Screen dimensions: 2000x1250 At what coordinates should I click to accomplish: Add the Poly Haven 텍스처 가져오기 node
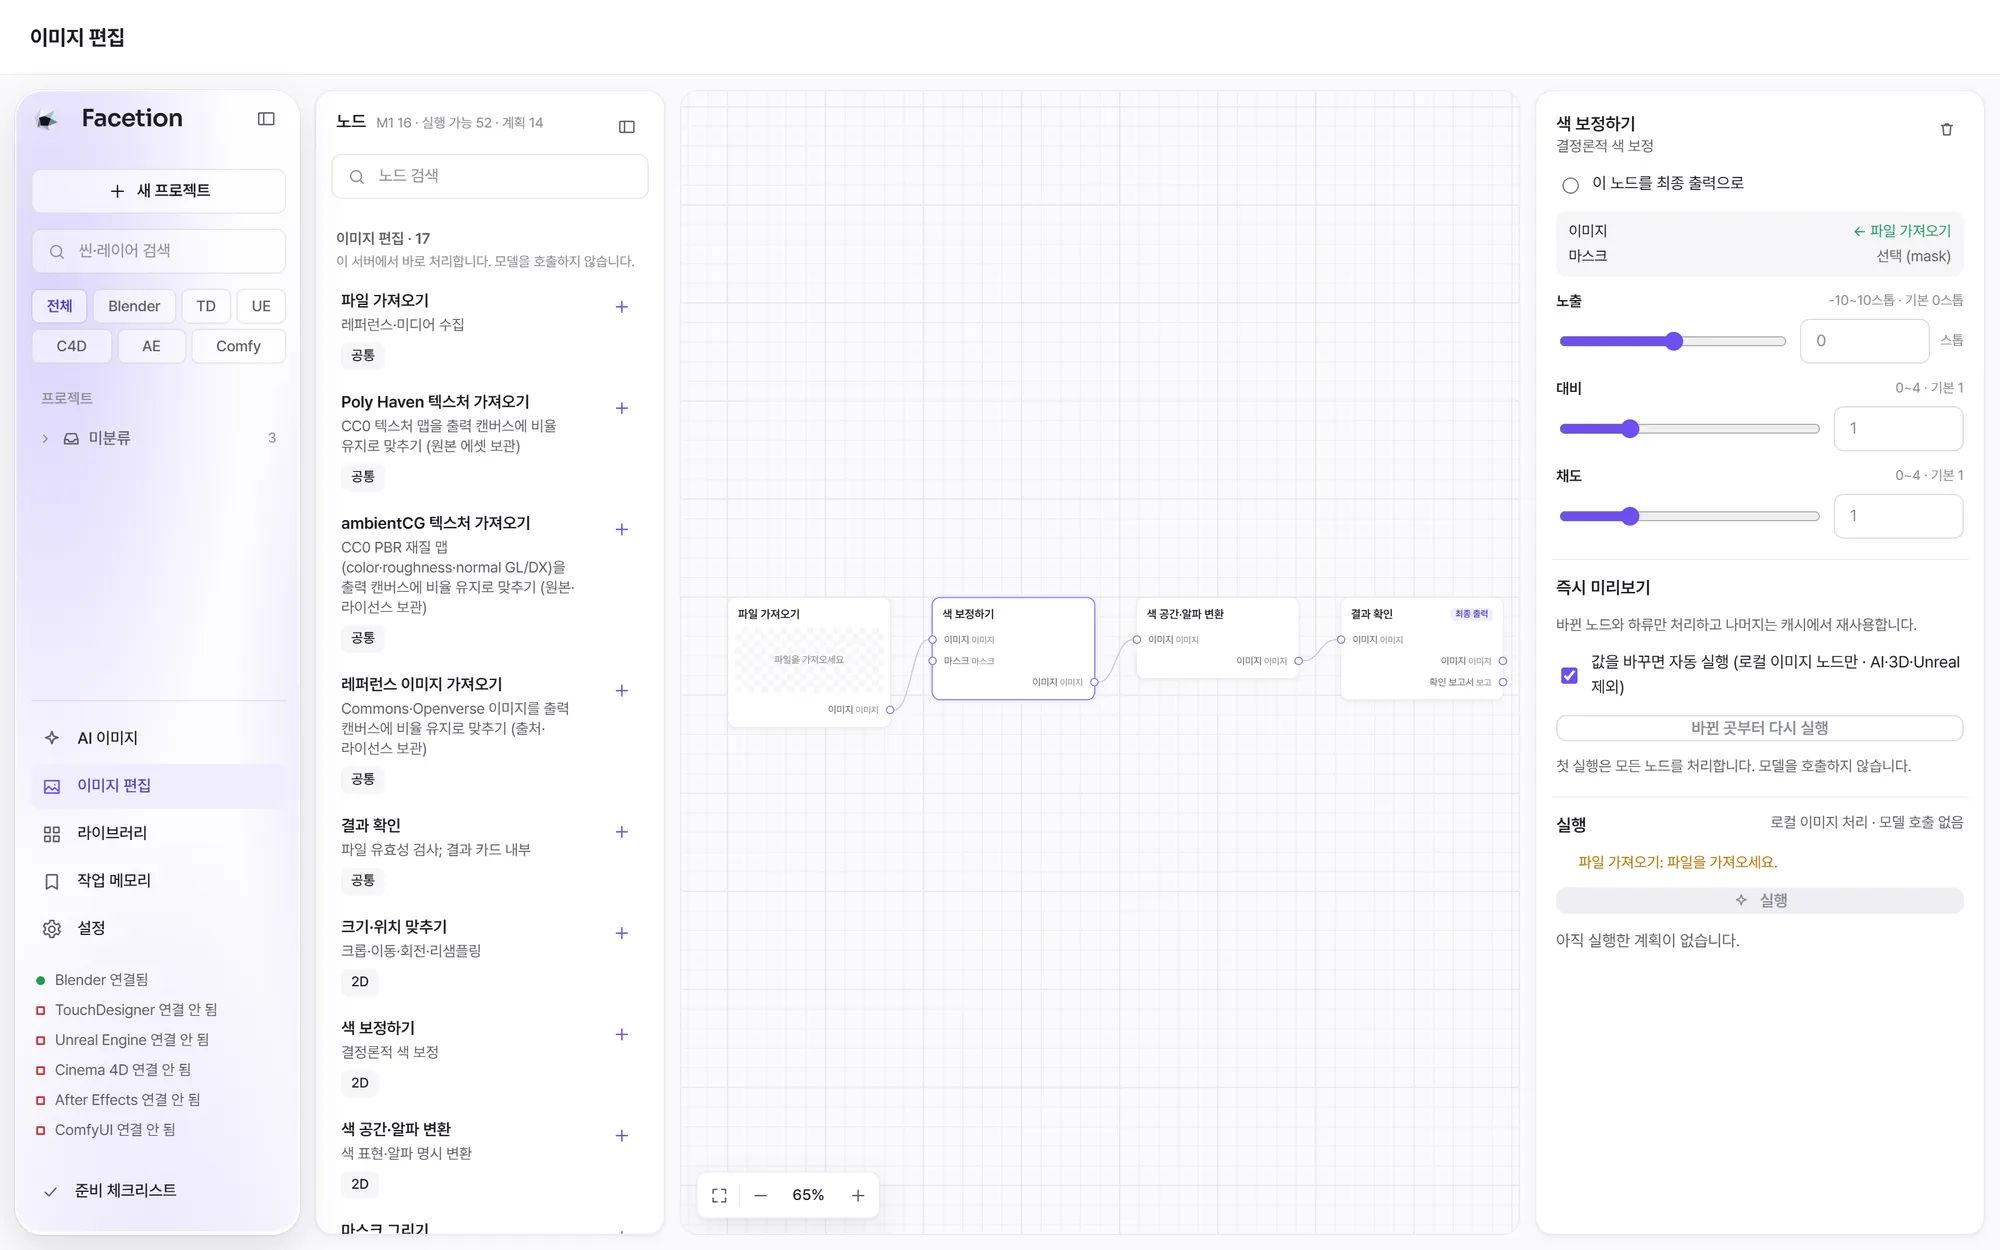(621, 408)
